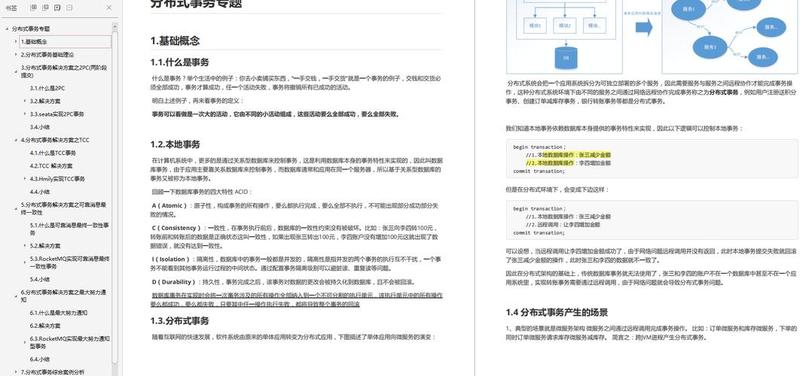
Task: Jump to bookmark 6.1.什么是最大努力通知
Action: click(x=58, y=313)
